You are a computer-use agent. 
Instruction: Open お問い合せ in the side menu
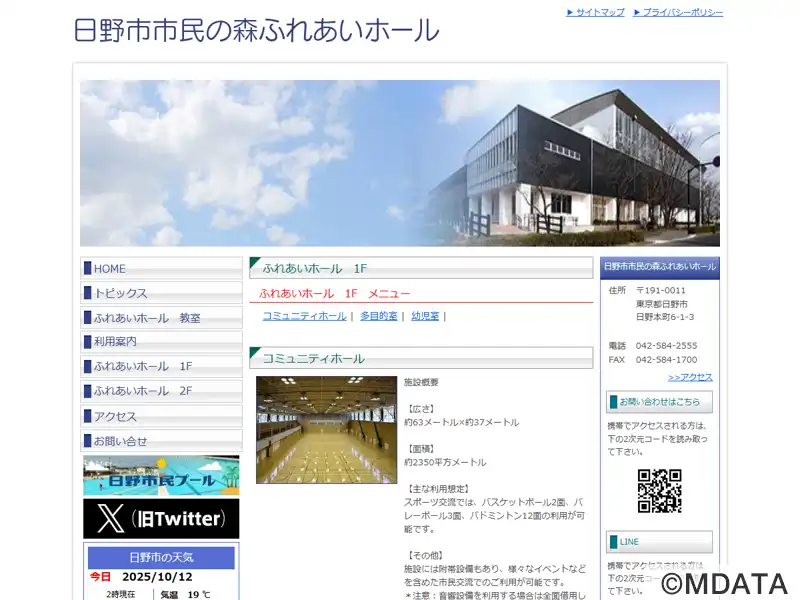coord(161,441)
